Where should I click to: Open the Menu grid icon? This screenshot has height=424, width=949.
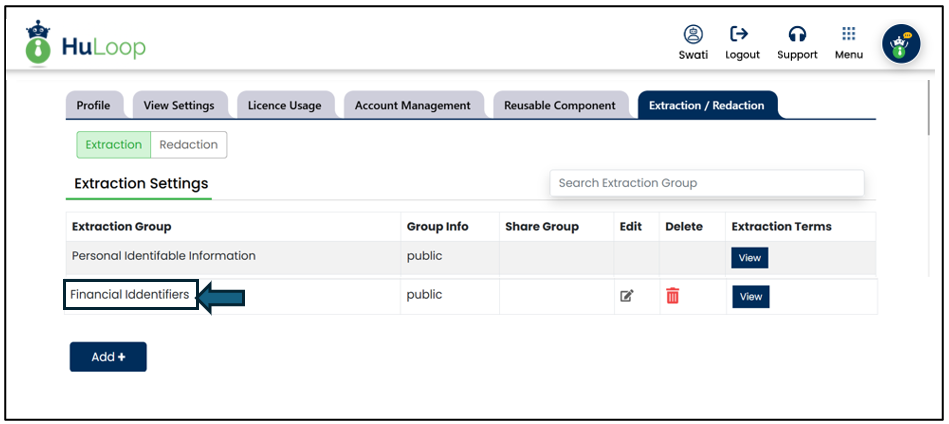[x=848, y=34]
